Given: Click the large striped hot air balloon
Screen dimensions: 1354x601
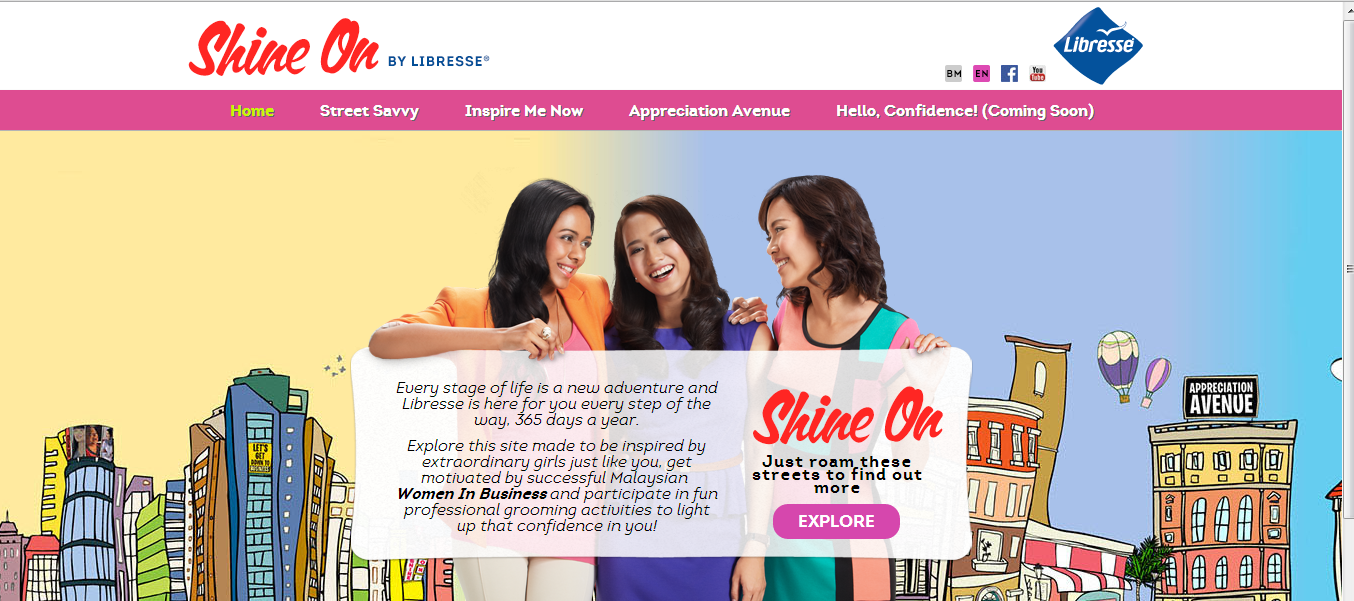Looking at the screenshot, I should (1118, 365).
